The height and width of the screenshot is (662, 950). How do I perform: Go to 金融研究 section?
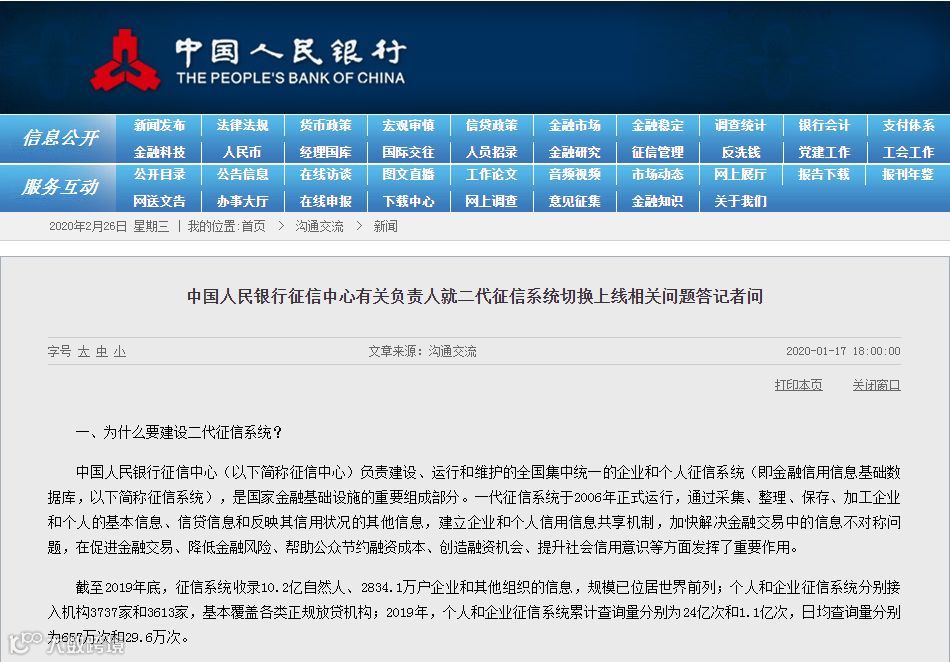pyautogui.click(x=574, y=152)
